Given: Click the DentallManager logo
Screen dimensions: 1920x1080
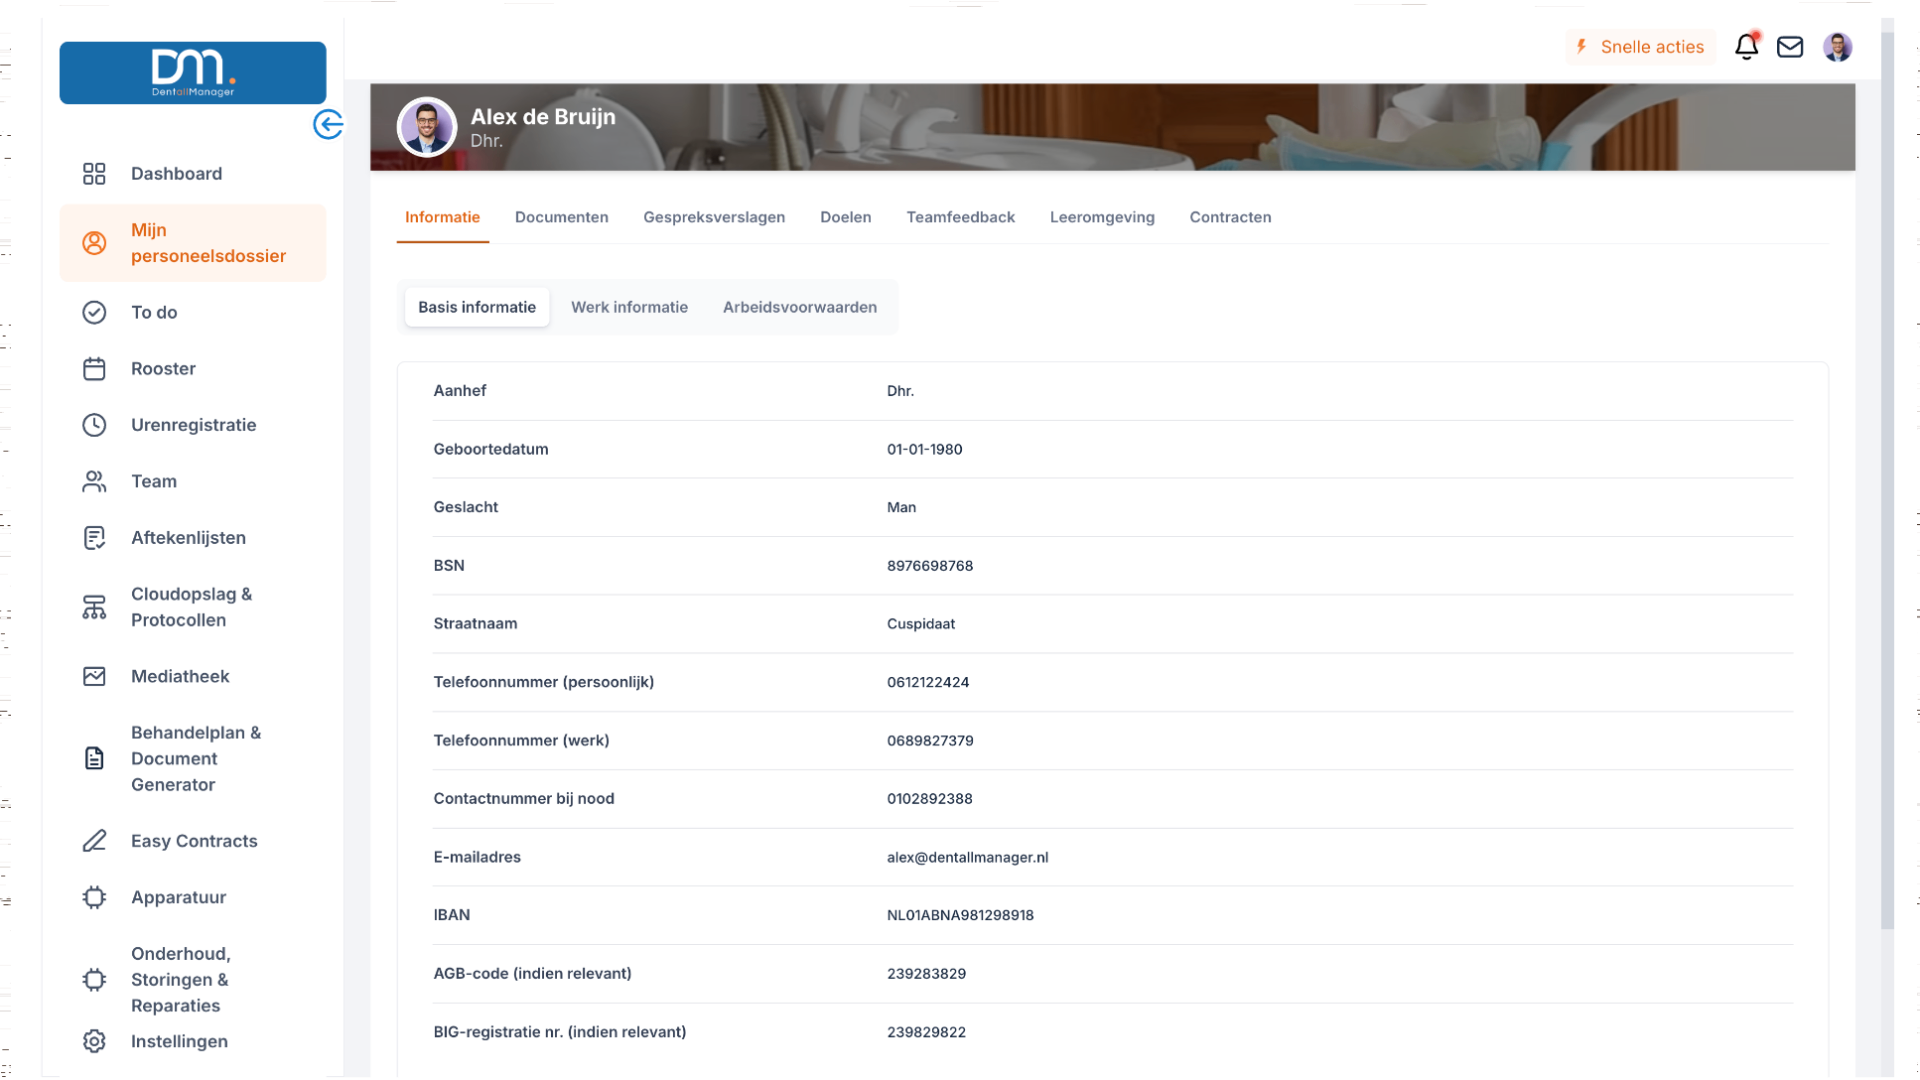Looking at the screenshot, I should tap(192, 72).
